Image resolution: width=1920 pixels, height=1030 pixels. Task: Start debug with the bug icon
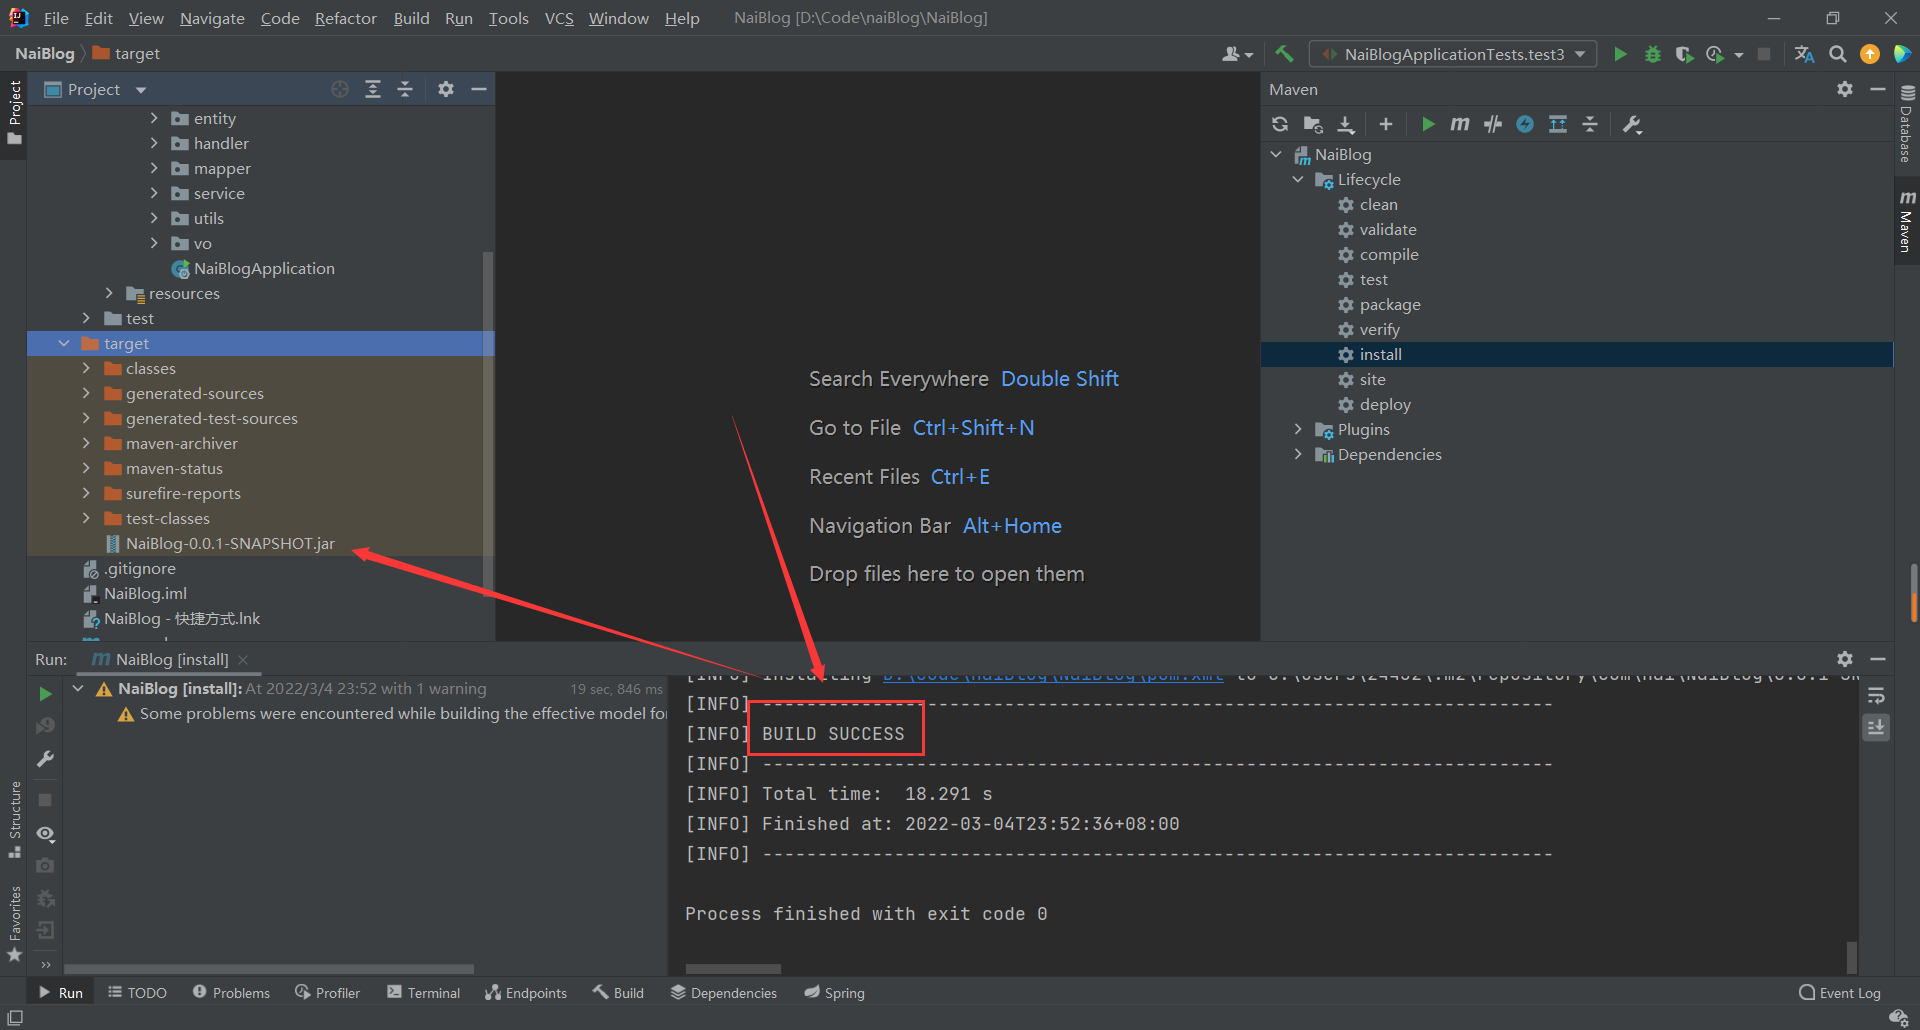pyautogui.click(x=1652, y=54)
